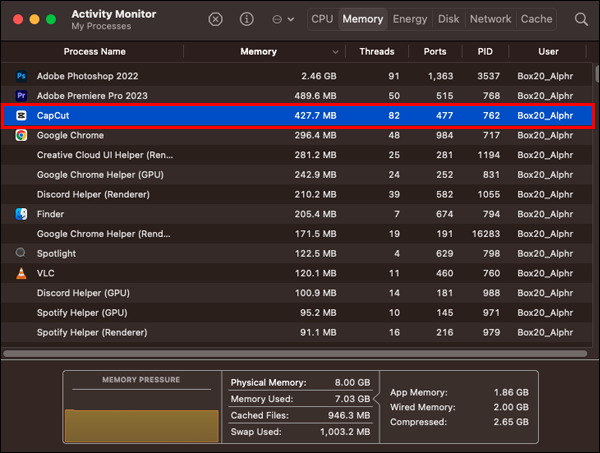Open the Inspect process info icon

pos(246,19)
